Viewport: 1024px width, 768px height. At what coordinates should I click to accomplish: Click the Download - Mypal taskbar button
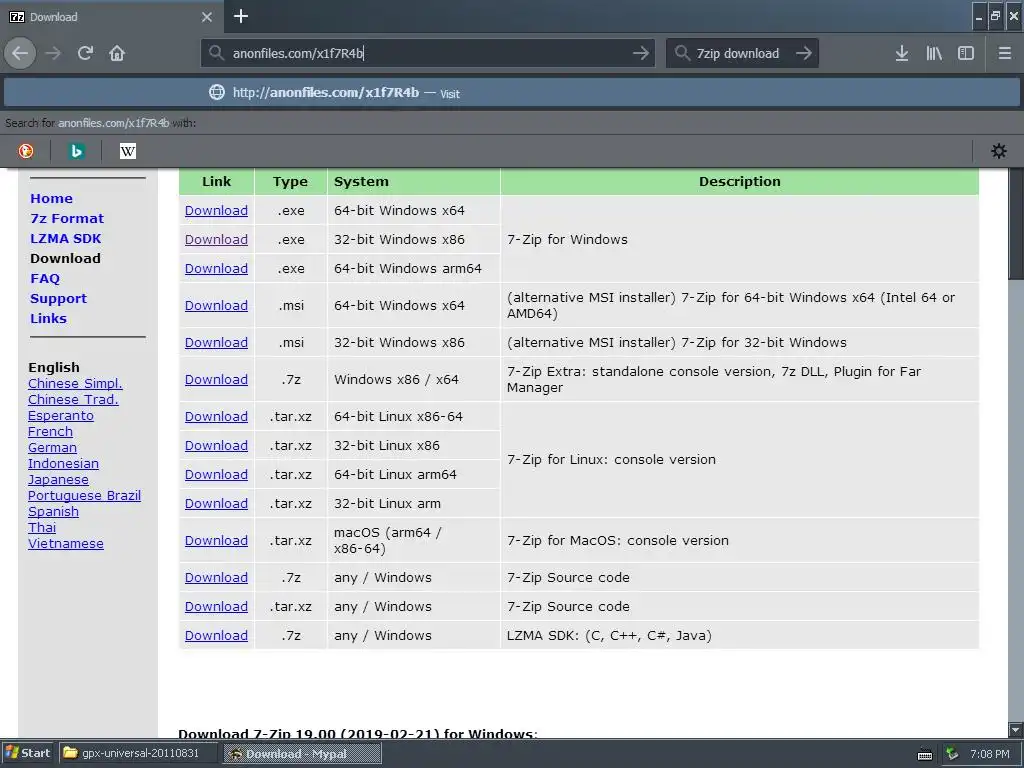pyautogui.click(x=303, y=754)
